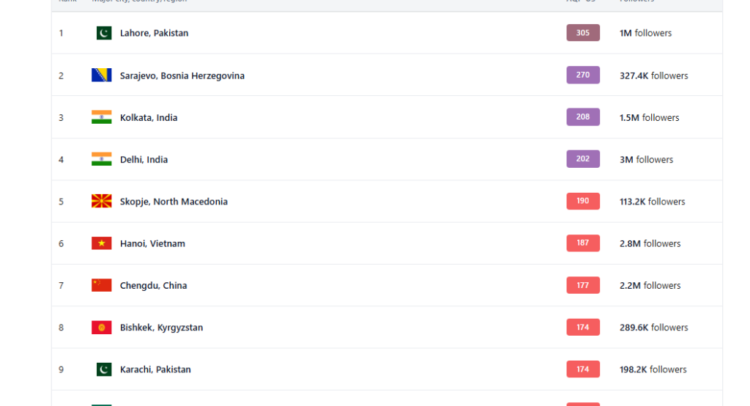Click the India flag next to Kolkata
Viewport: 750px width, 406px height.
pyautogui.click(x=101, y=117)
